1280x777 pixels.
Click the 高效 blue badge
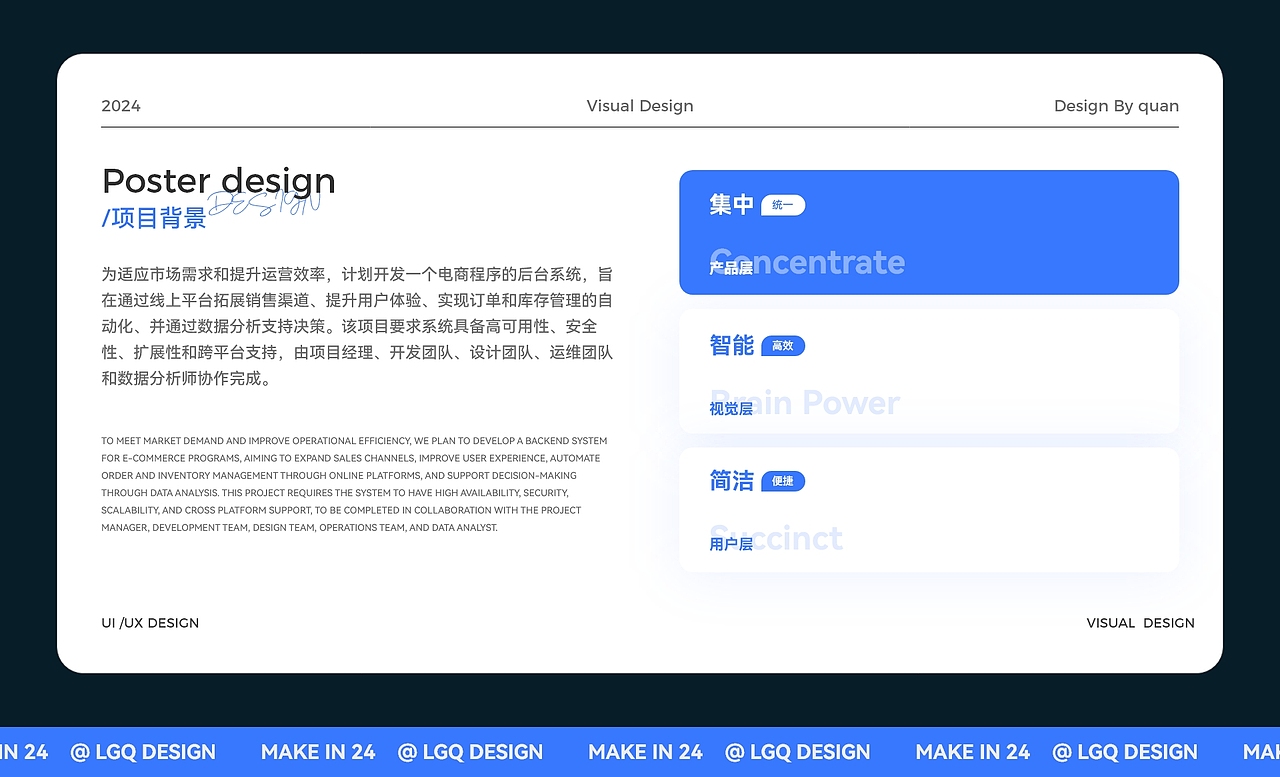coord(783,346)
